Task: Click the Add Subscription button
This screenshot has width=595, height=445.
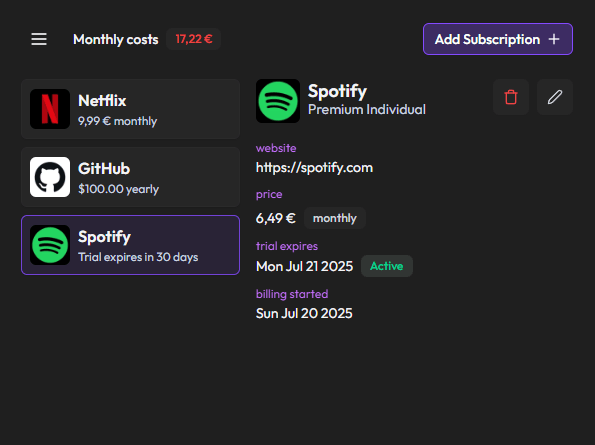Action: (497, 39)
